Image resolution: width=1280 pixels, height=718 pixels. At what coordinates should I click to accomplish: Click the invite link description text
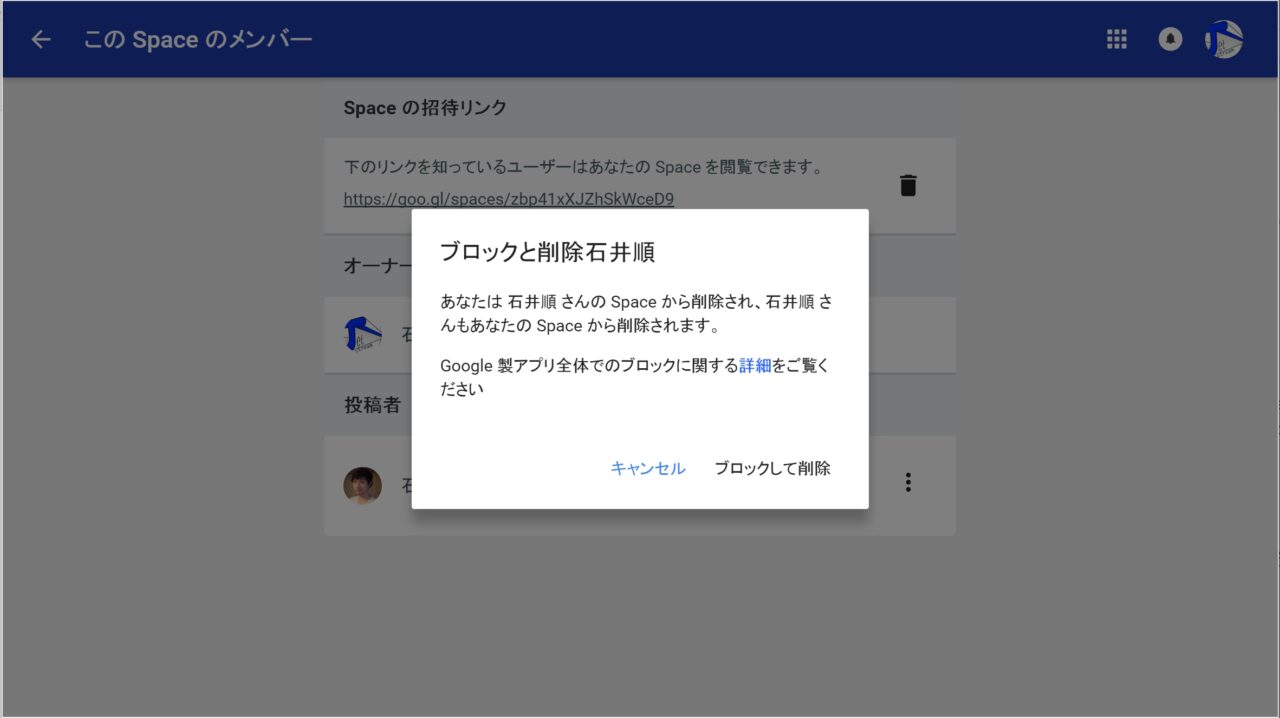[x=582, y=167]
